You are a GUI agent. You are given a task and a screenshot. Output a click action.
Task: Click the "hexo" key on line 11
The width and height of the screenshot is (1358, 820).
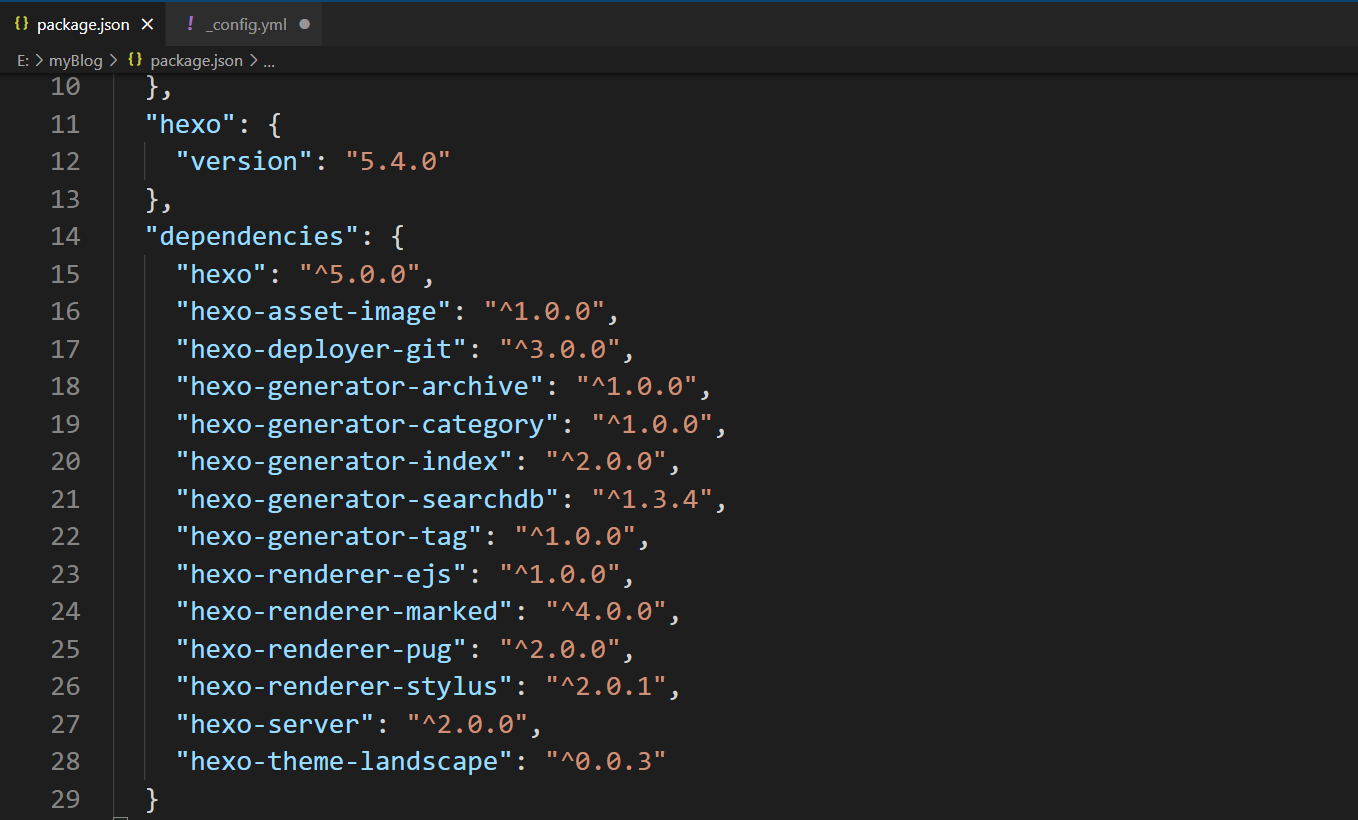pos(191,124)
